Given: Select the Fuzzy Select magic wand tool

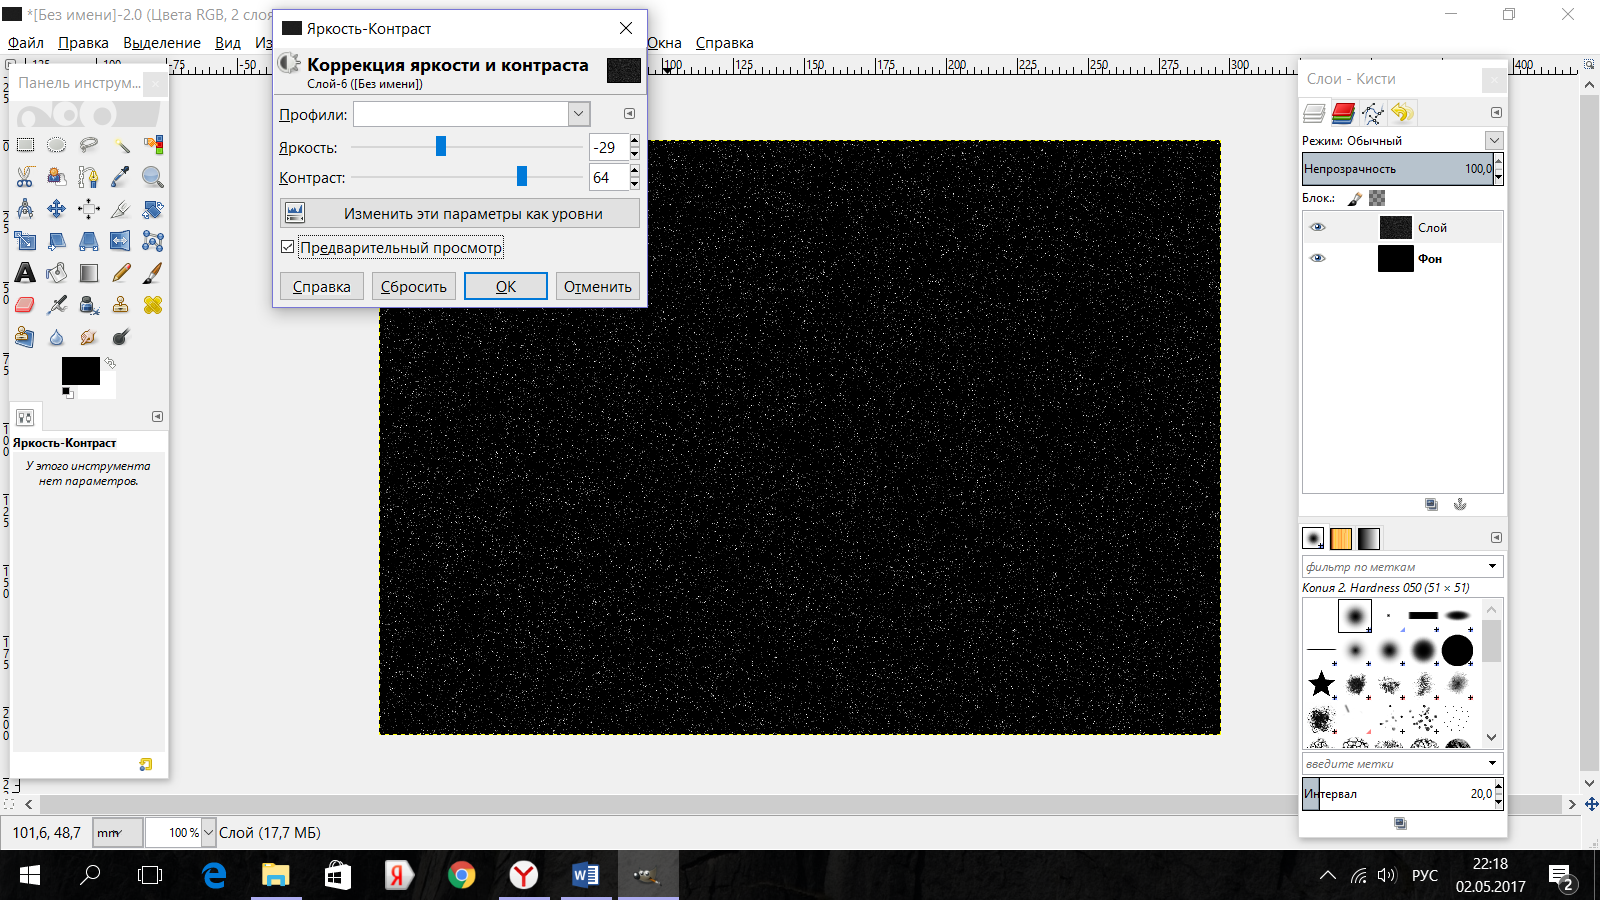Looking at the screenshot, I should [121, 145].
